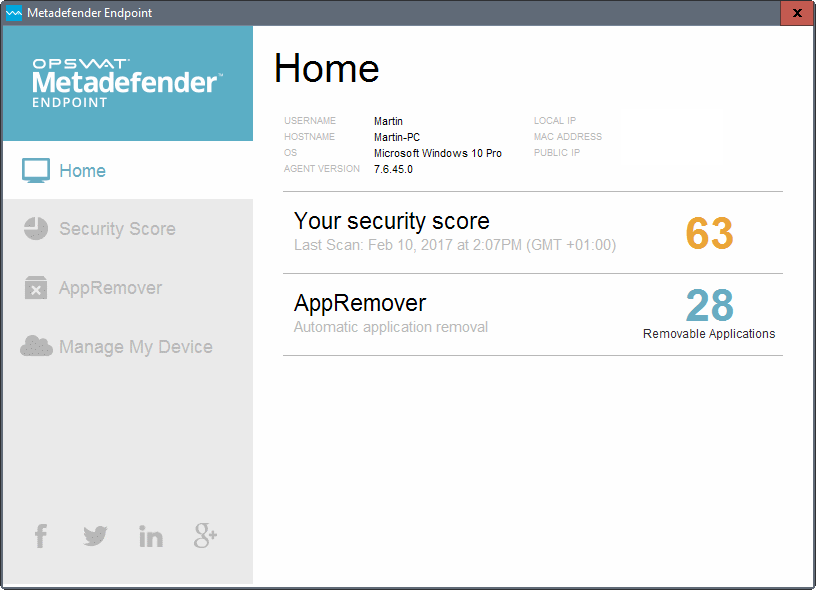Open Manage My Device page

[128, 347]
